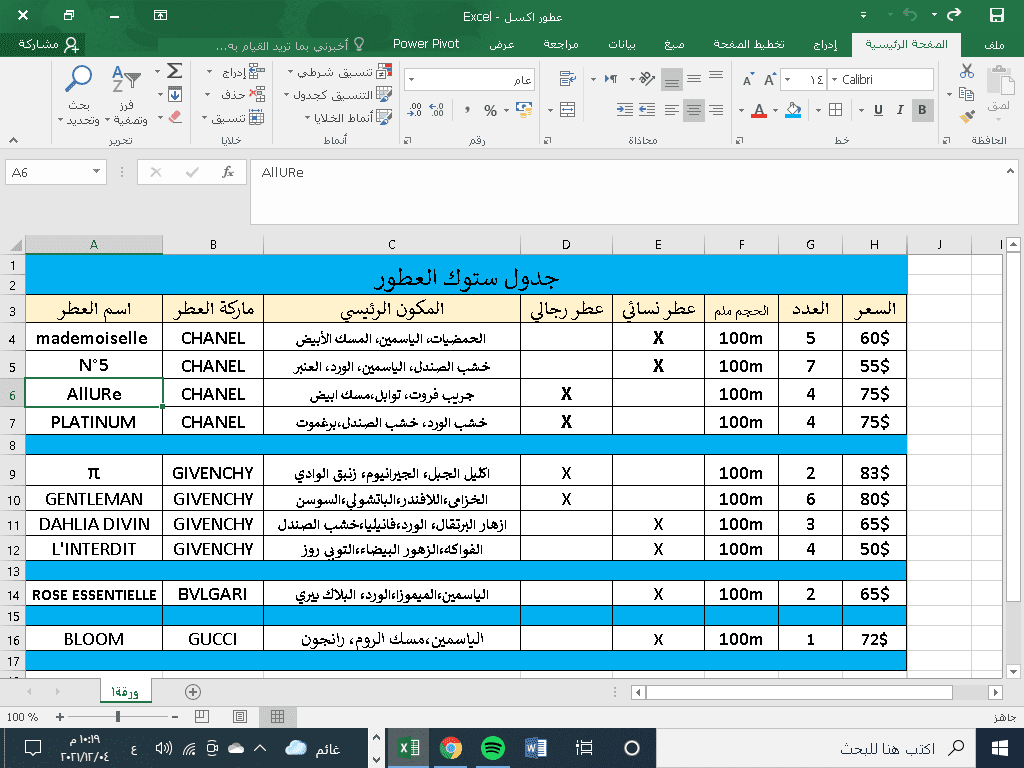
Task: Switch to the Review (مراجعة) tab
Action: coord(561,44)
